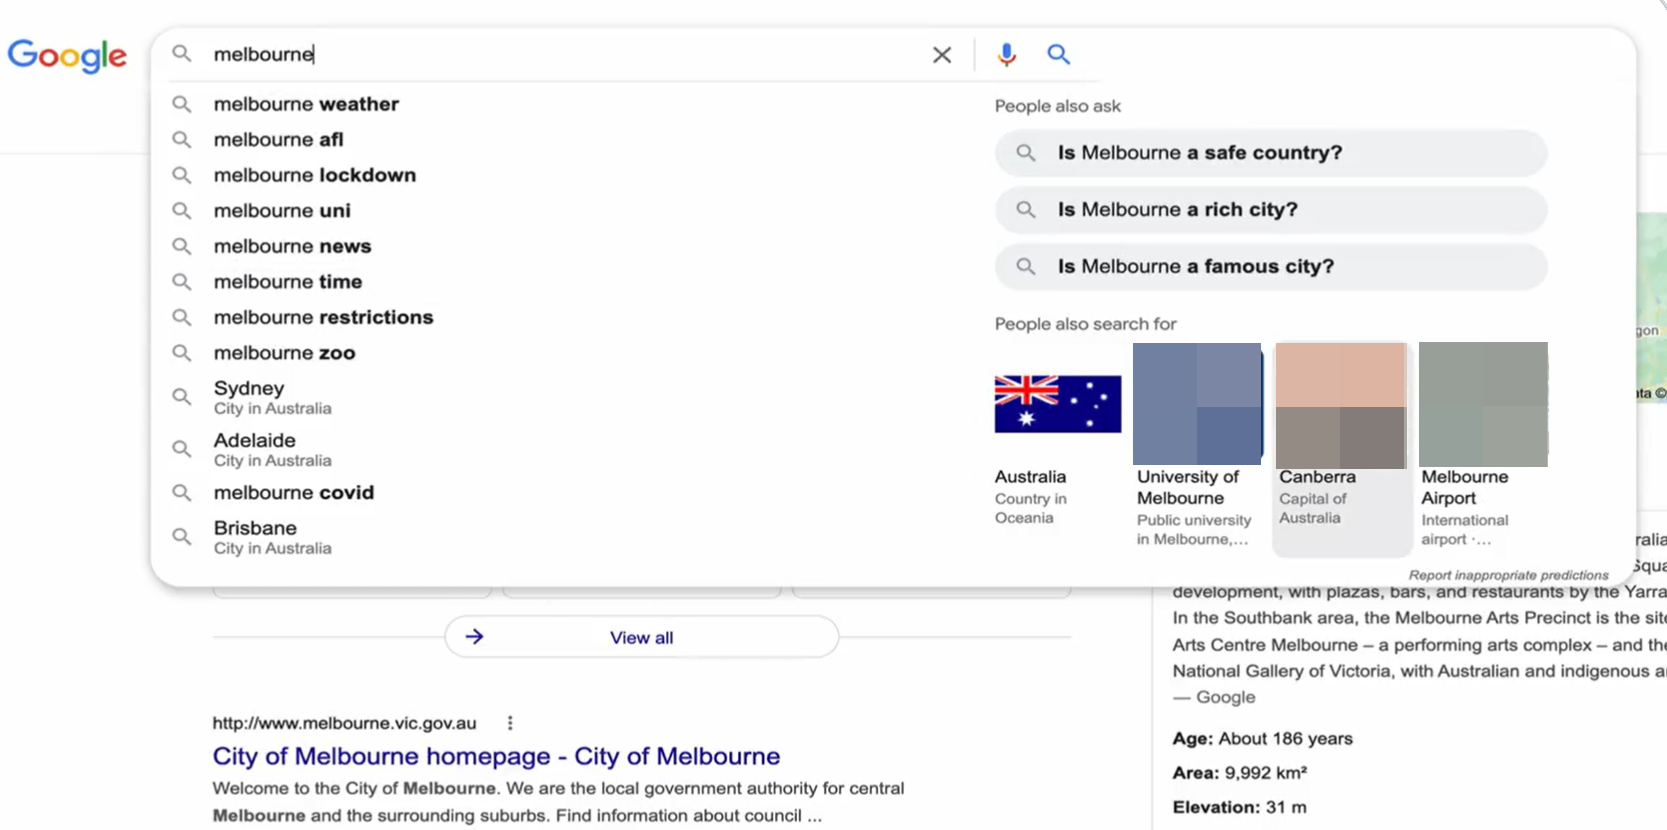Open 'City of Melbourne homepage' result link
Screen dimensions: 1667x830
(496, 756)
